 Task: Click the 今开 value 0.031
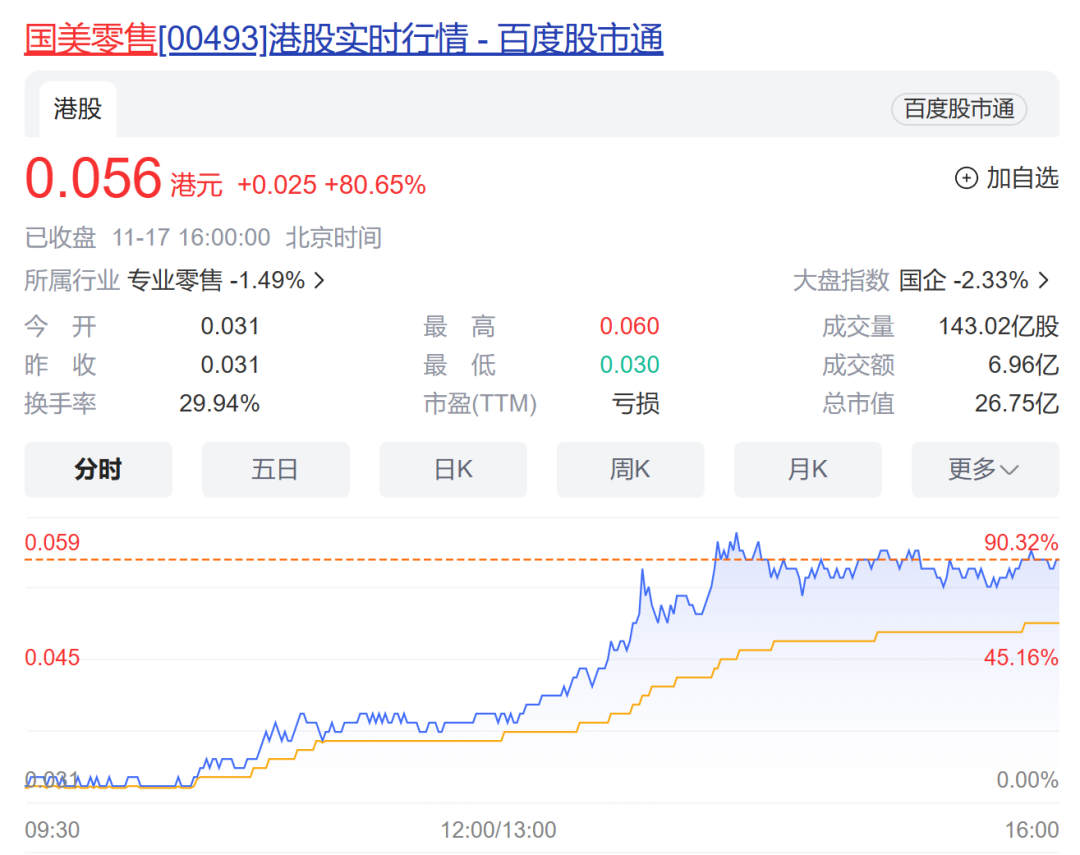pos(230,326)
